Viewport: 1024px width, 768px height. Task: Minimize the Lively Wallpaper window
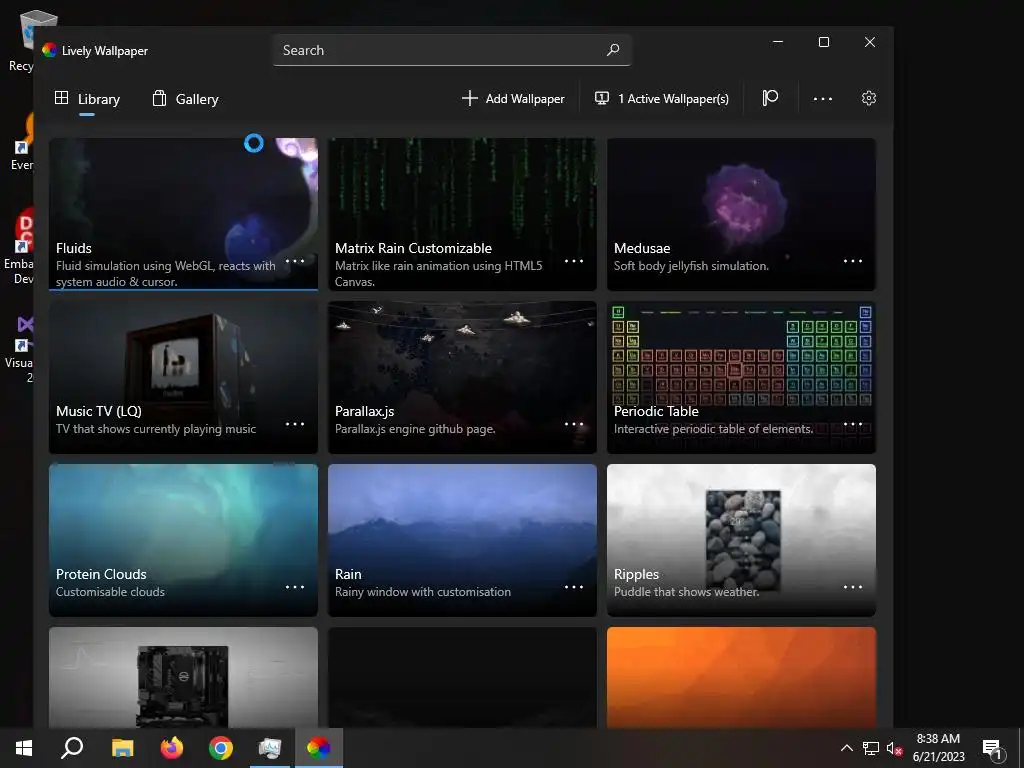pos(778,42)
